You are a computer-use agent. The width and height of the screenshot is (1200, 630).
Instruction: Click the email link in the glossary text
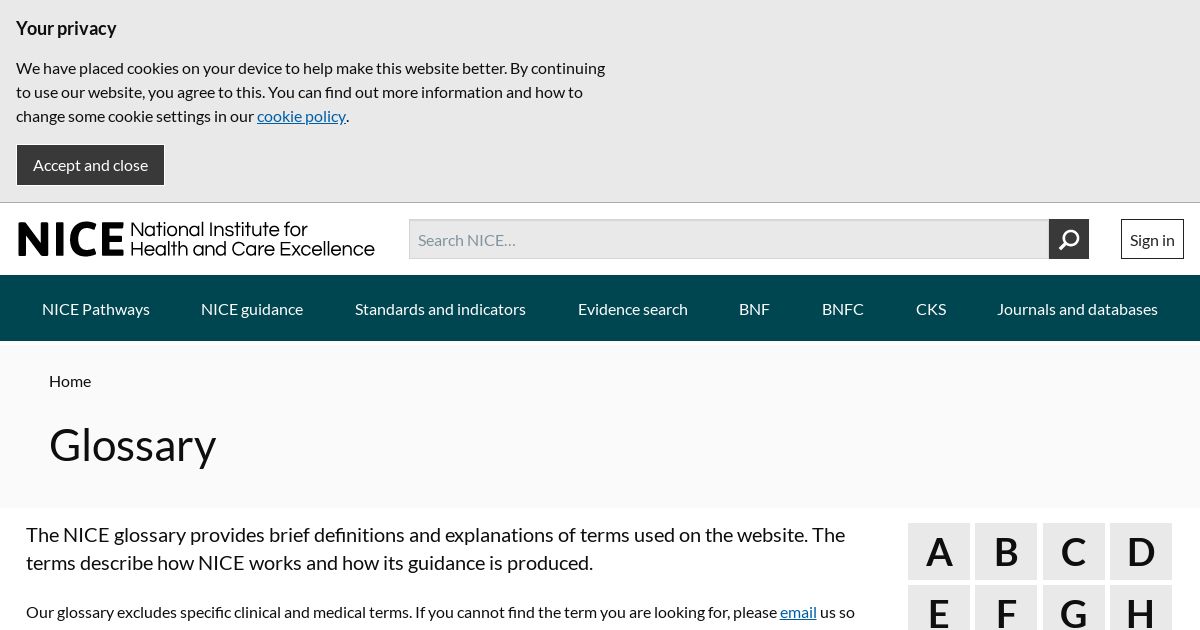[798, 612]
